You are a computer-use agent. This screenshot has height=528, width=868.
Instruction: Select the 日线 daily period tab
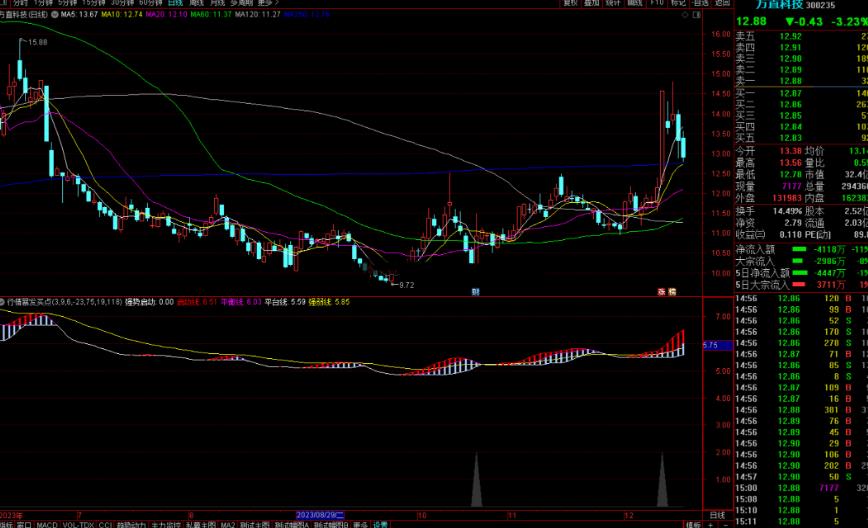(x=175, y=3)
